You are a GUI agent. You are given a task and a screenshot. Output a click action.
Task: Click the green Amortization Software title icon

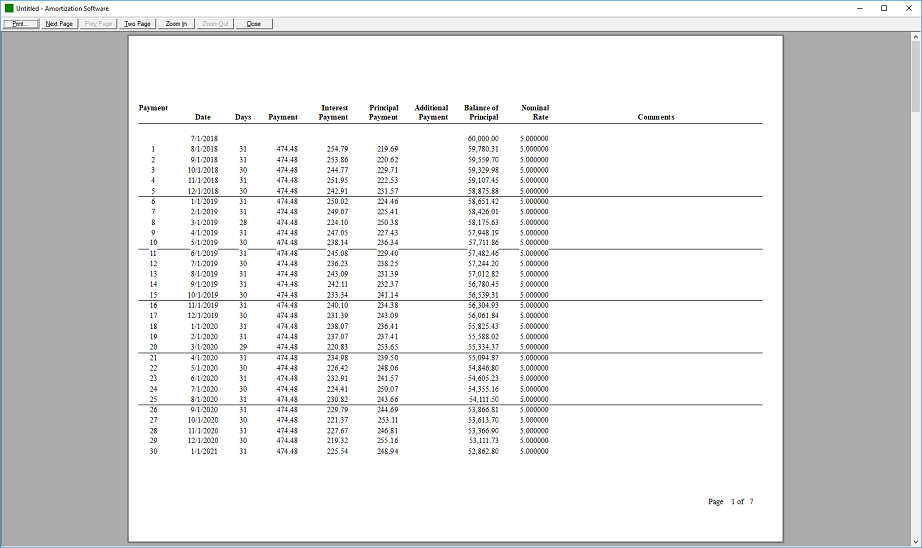click(9, 8)
